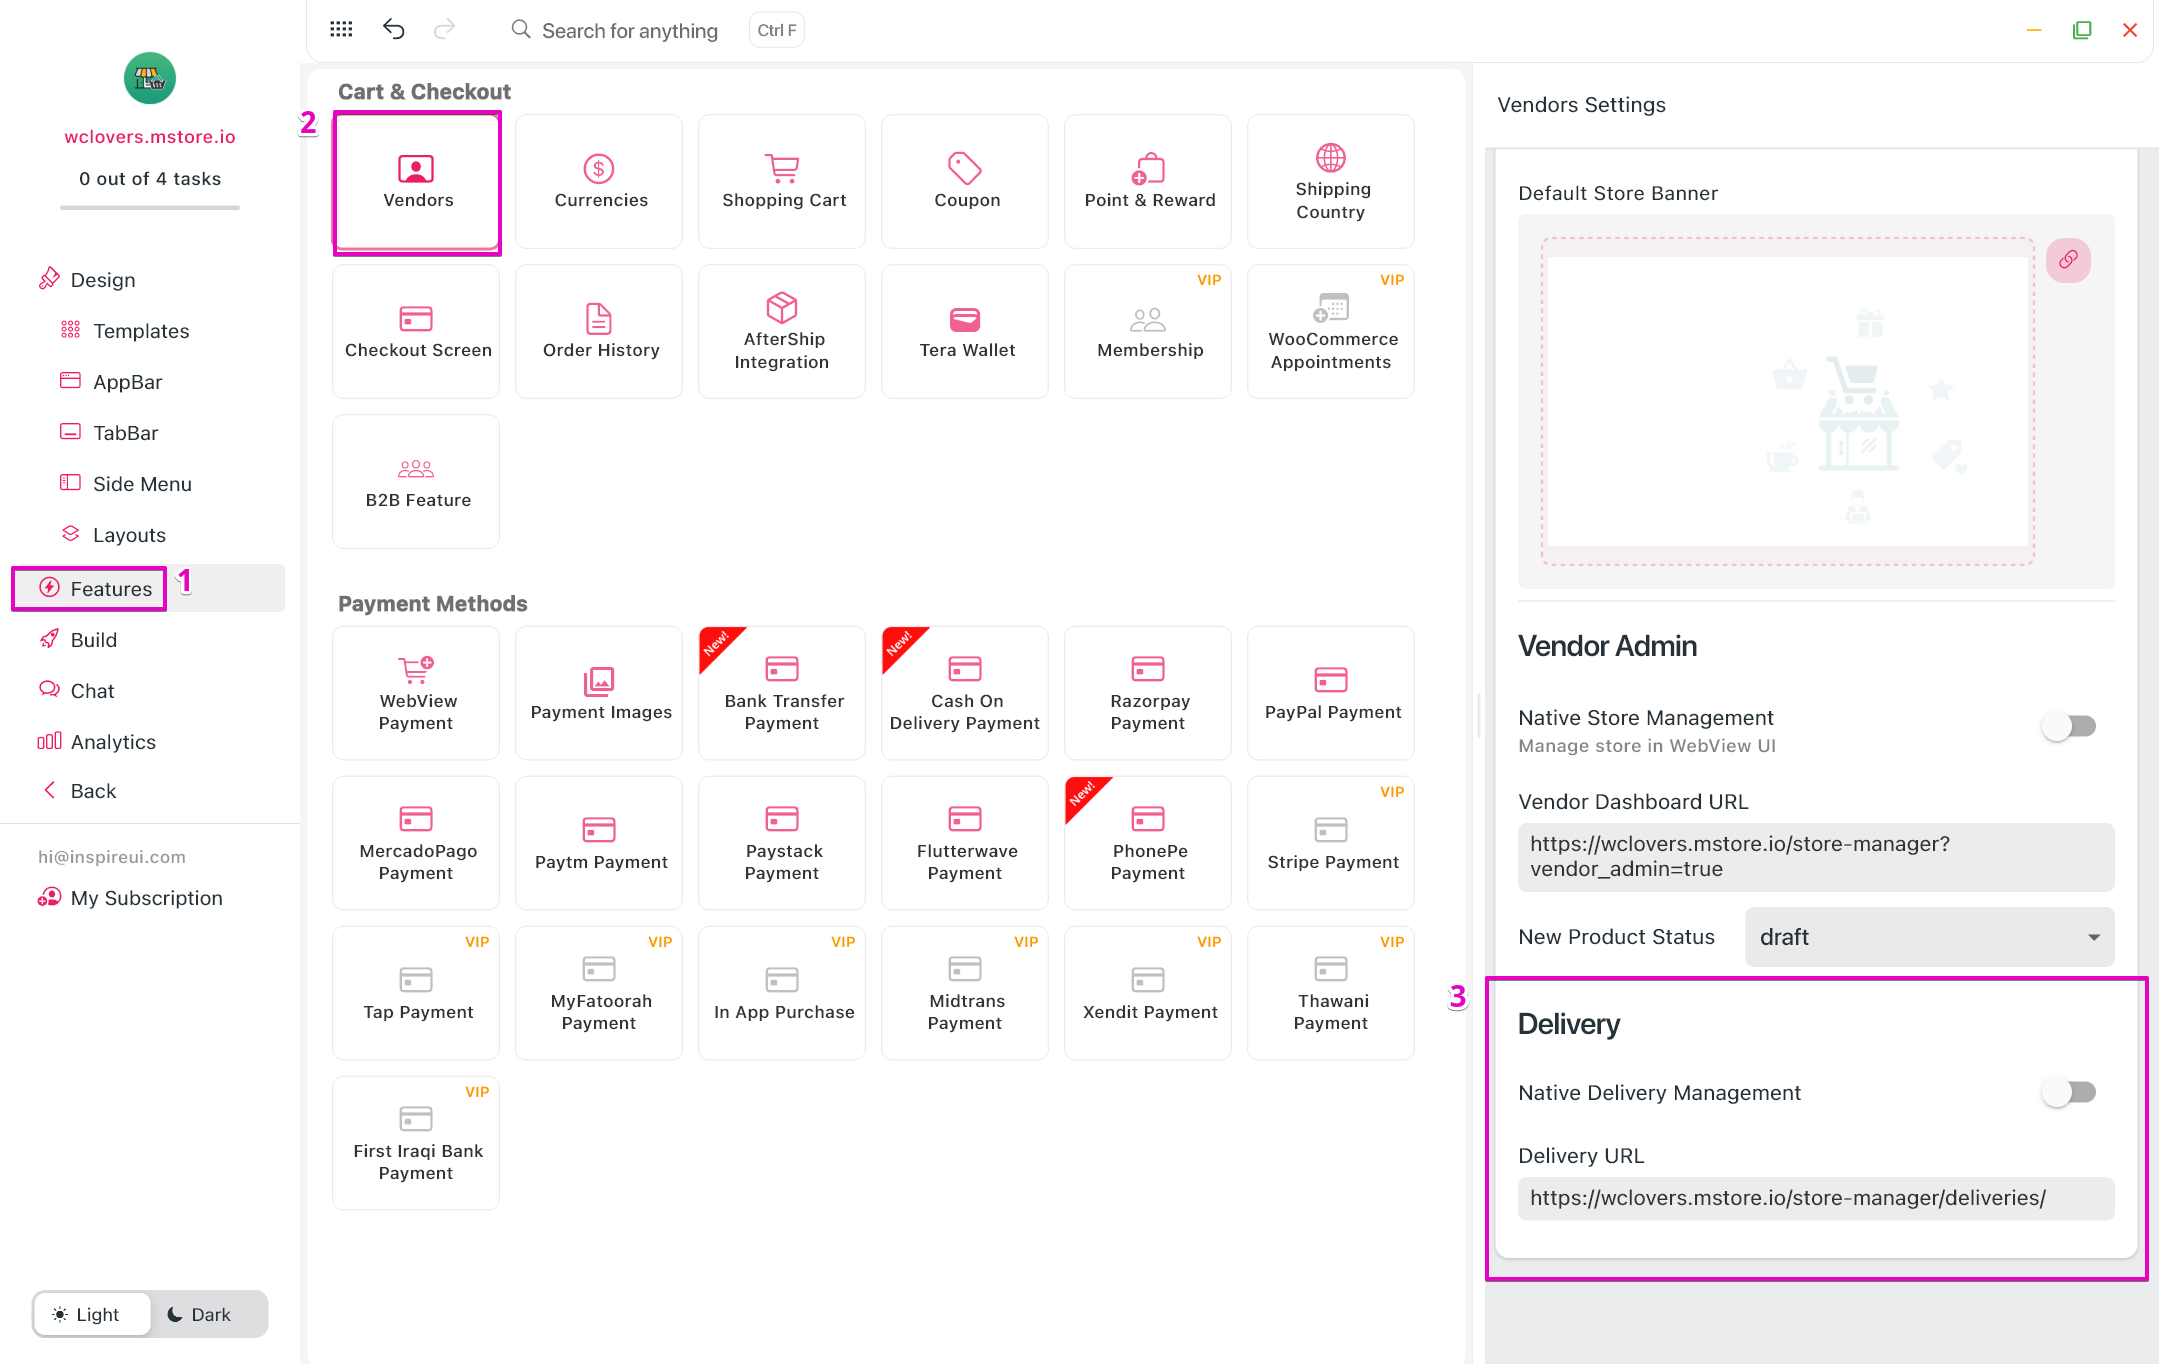2159x1364 pixels.
Task: Open Tera Wallet settings
Action: point(966,332)
